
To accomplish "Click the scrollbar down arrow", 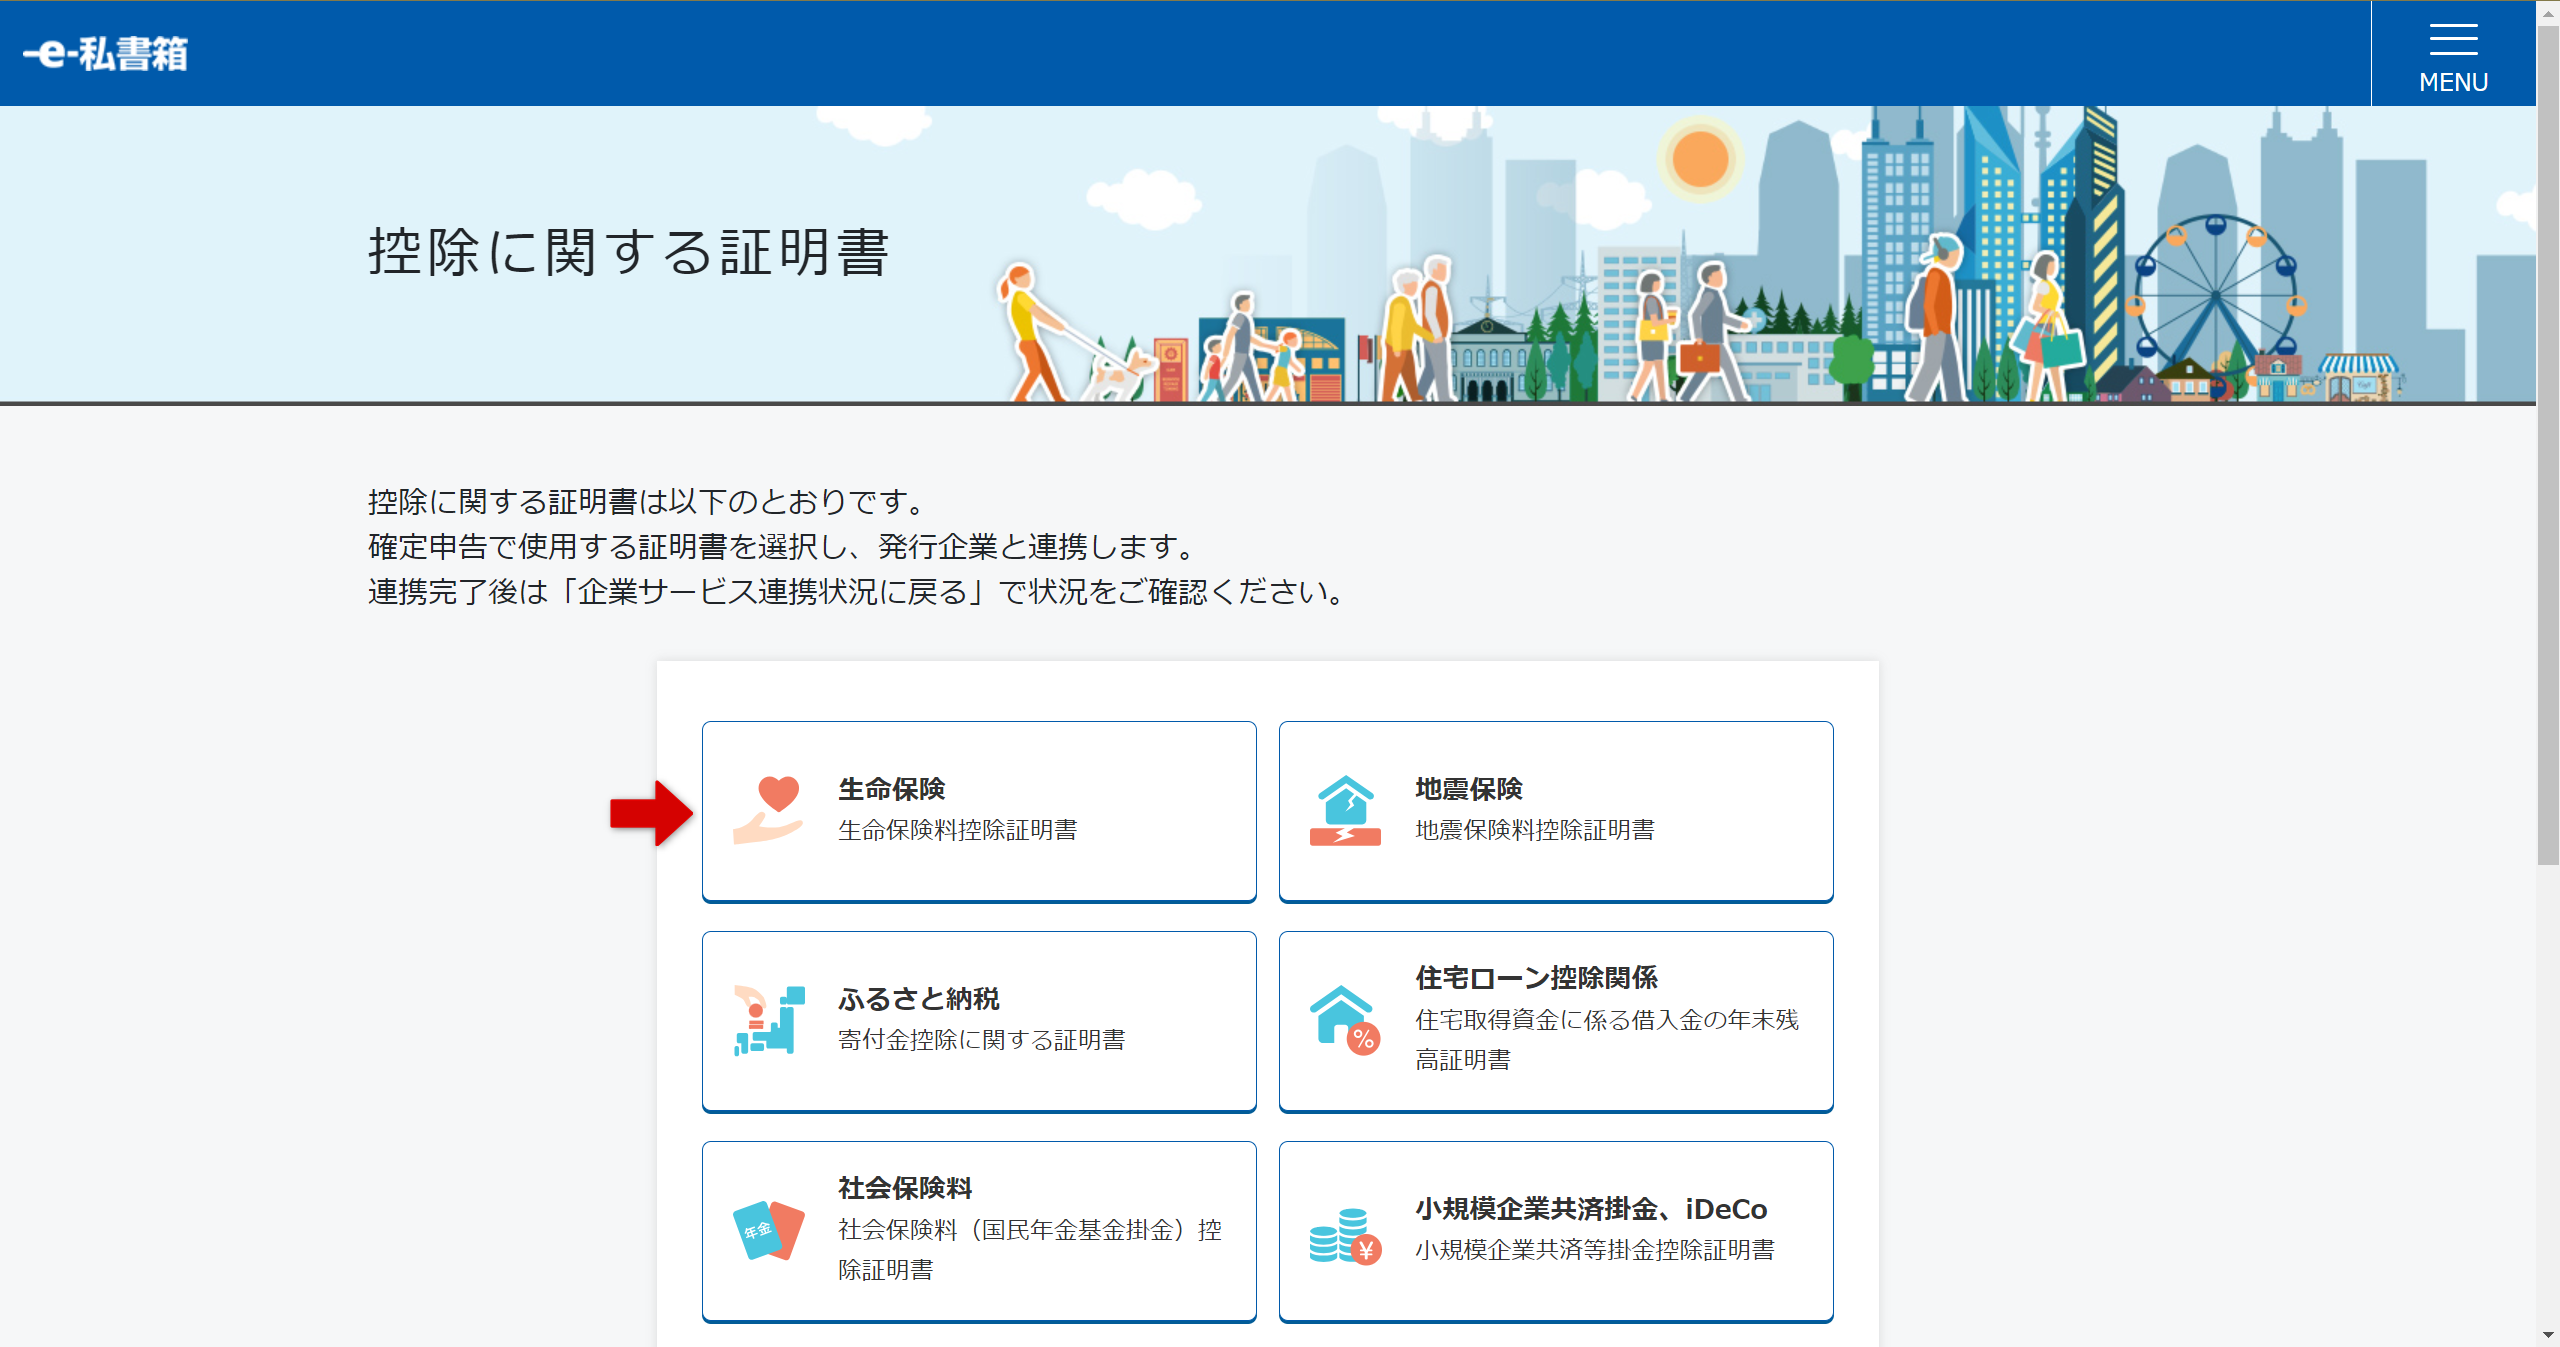I will 2549,1336.
